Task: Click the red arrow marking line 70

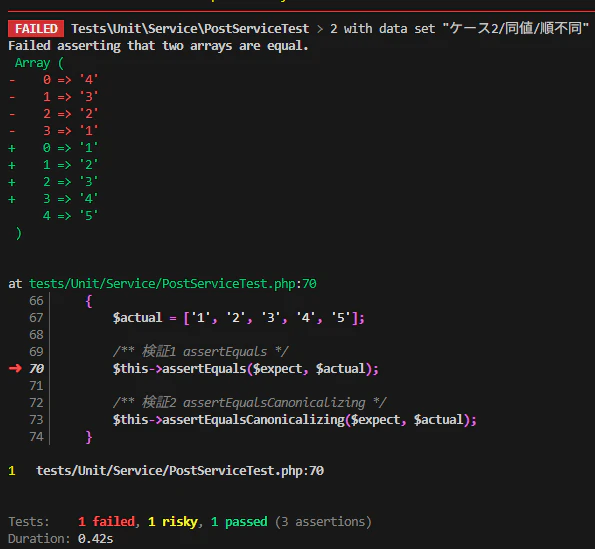Action: click(15, 368)
